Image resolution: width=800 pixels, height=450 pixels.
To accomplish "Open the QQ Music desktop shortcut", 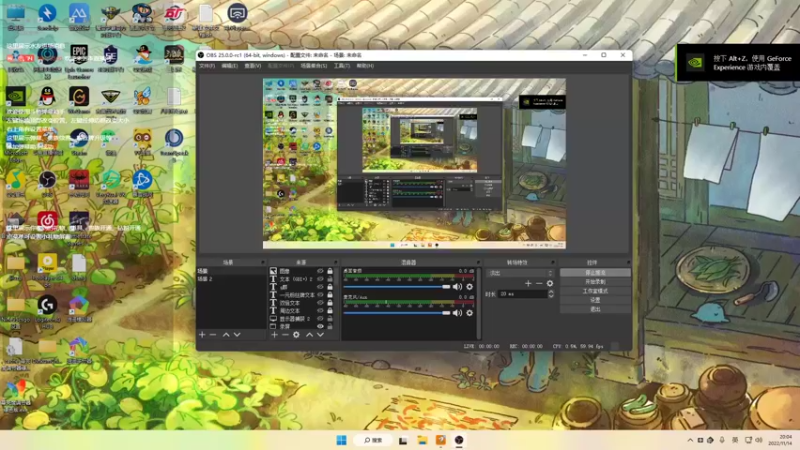I will click(16, 184).
